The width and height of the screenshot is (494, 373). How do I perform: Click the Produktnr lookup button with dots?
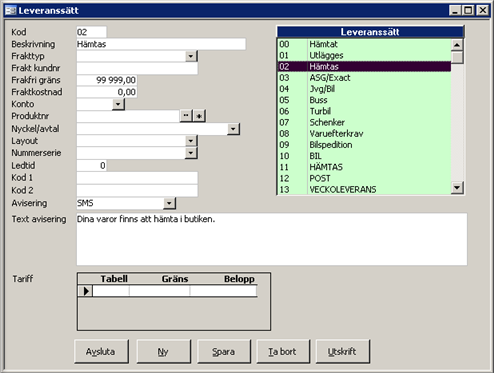(186, 116)
